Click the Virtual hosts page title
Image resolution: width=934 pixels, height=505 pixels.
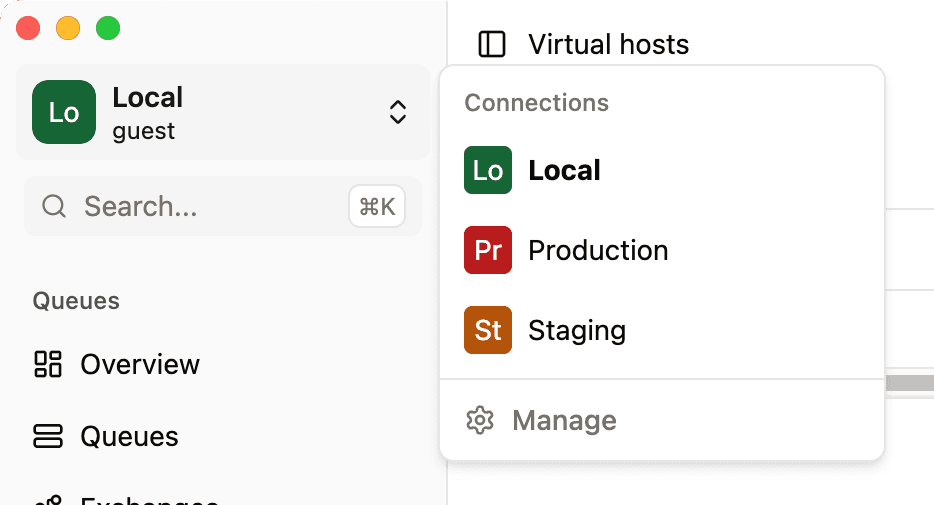608,44
